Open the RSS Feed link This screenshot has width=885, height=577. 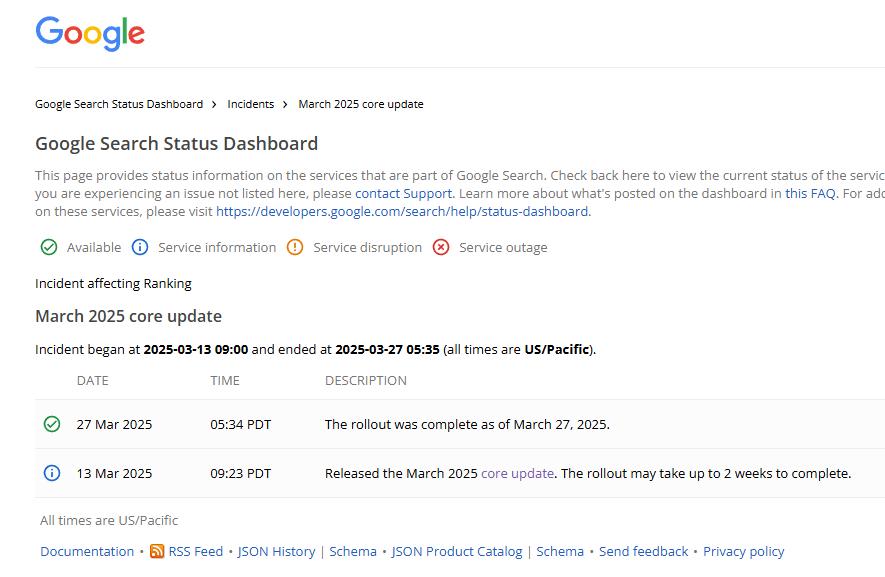196,552
